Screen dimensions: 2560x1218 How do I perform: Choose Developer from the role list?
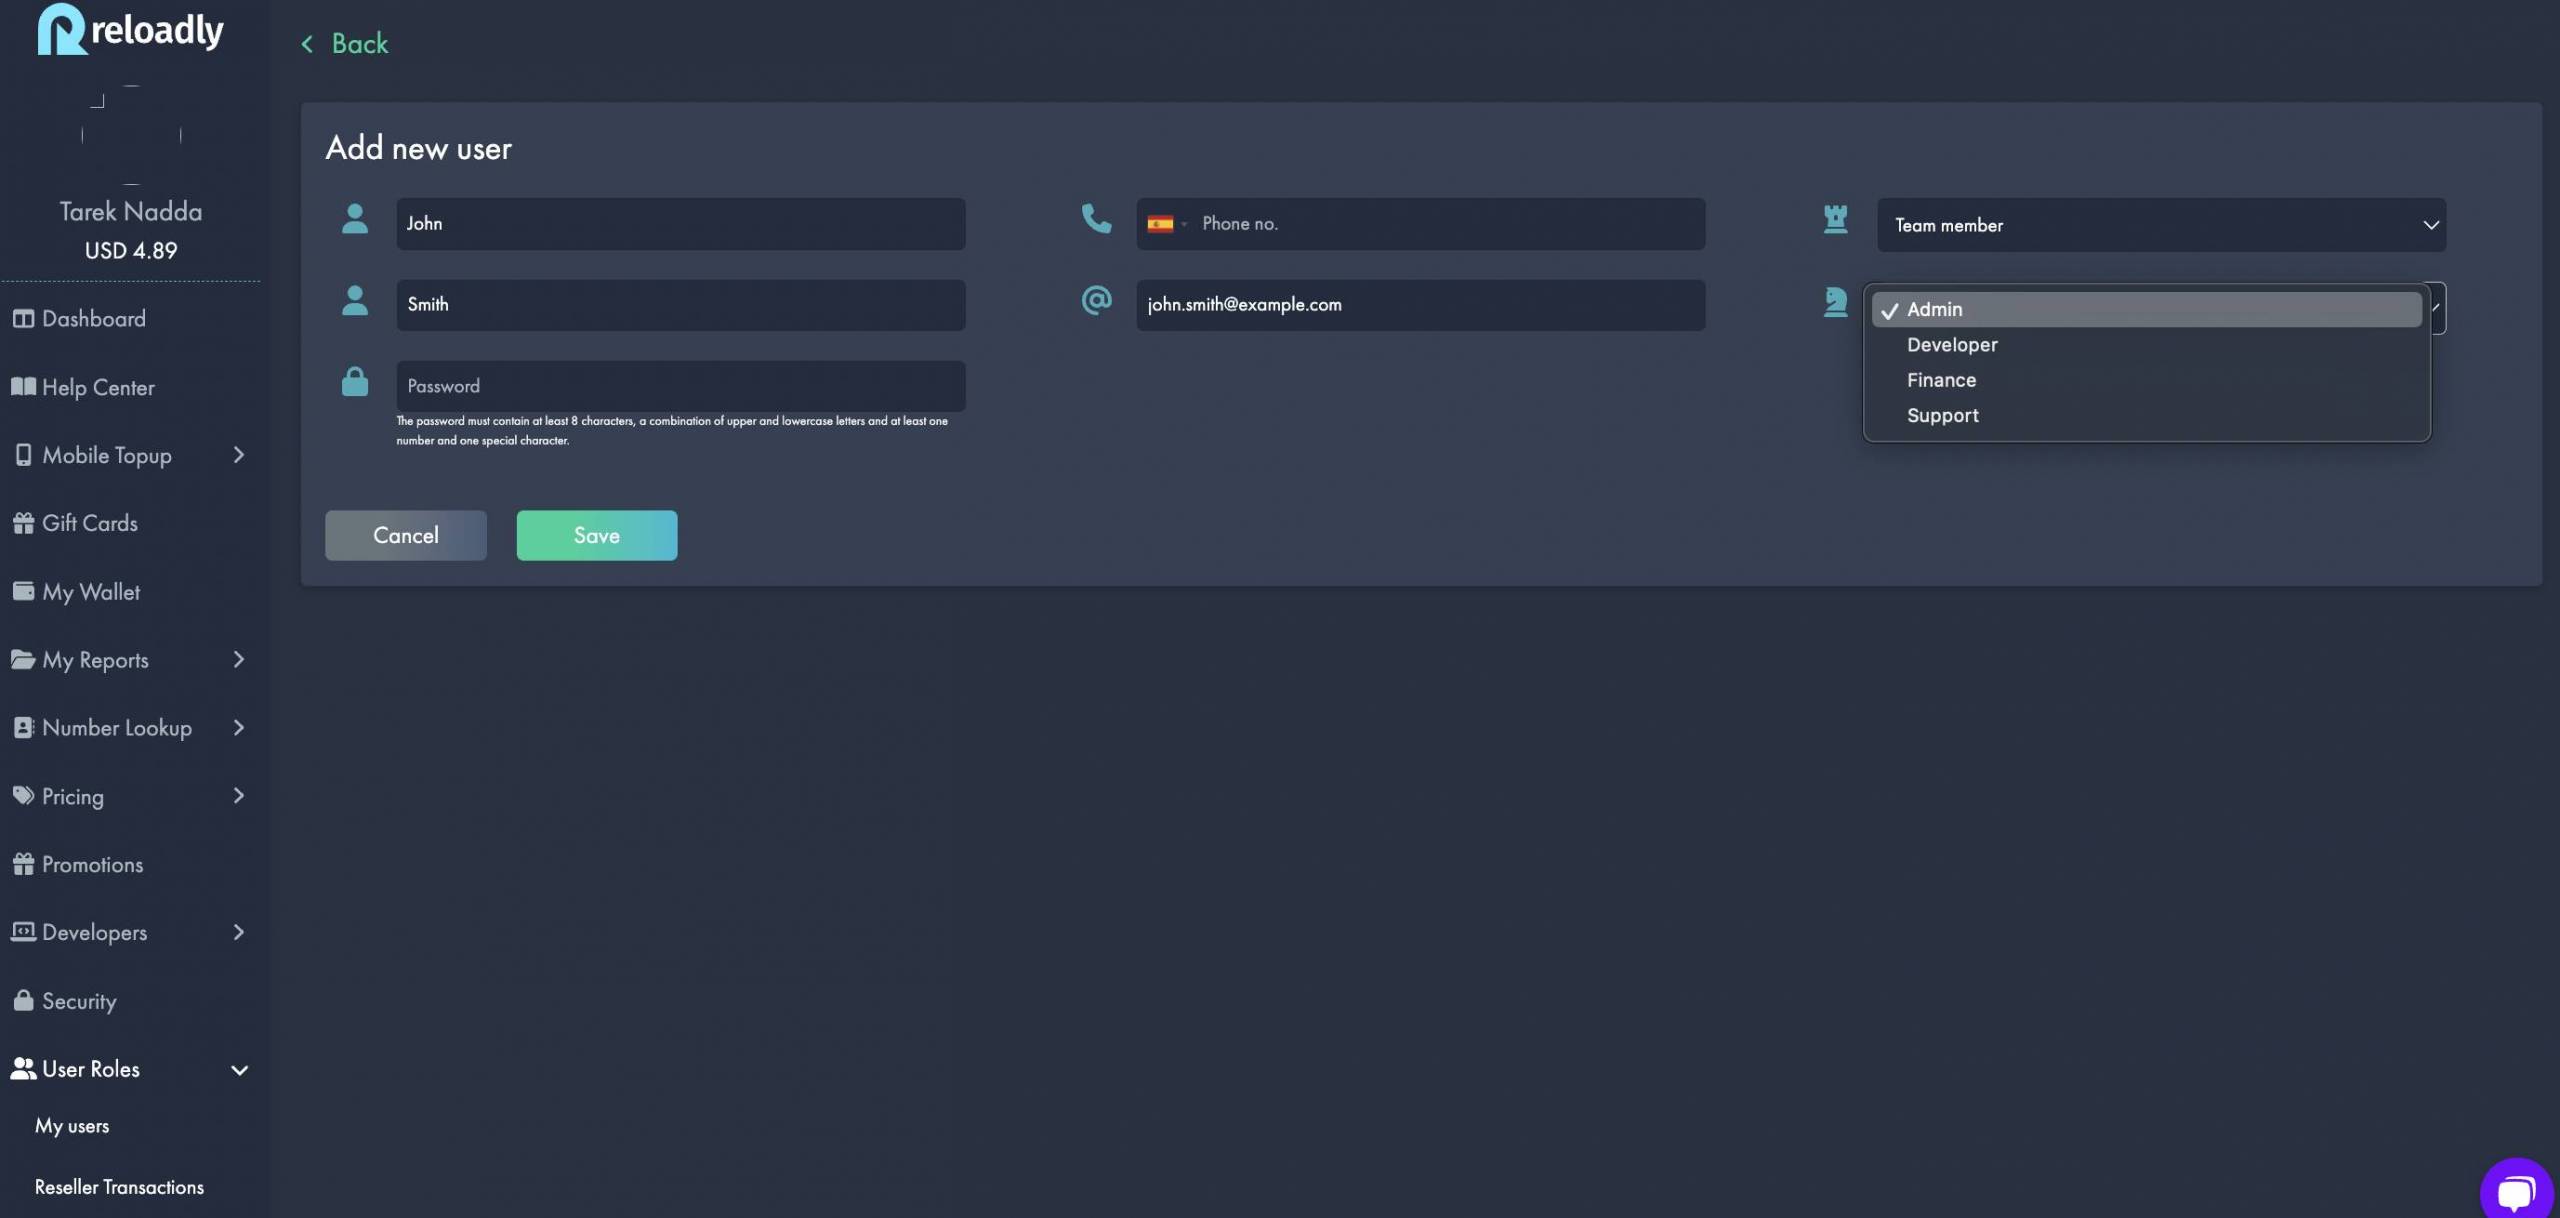(1951, 344)
